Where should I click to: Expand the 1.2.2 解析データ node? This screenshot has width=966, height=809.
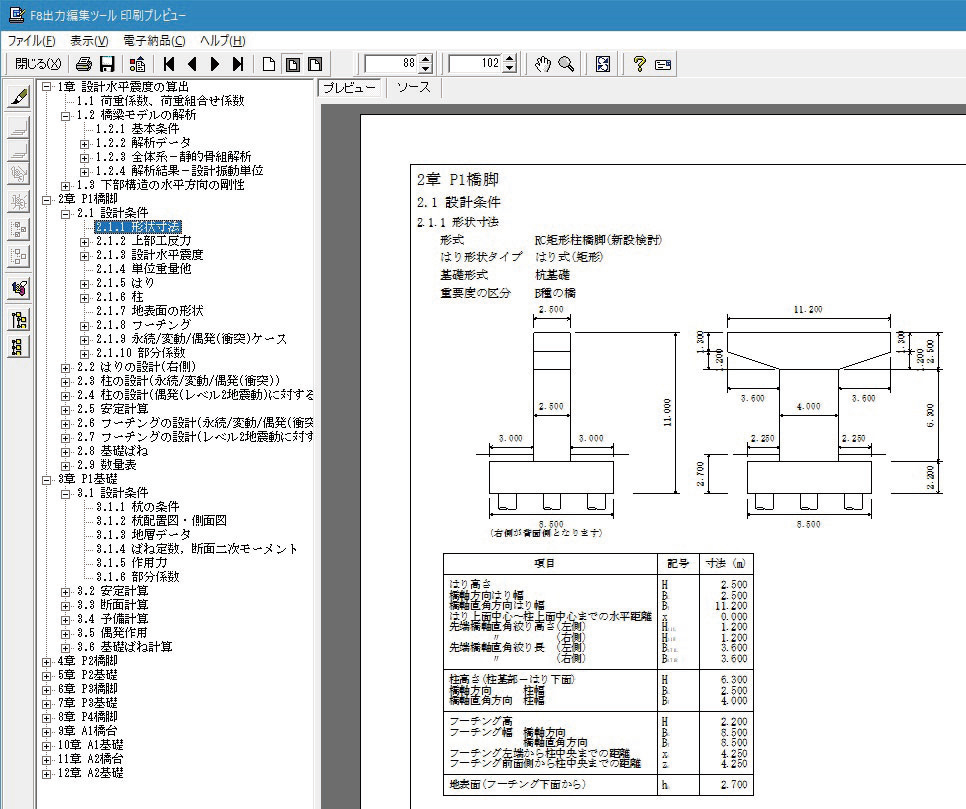pos(84,144)
